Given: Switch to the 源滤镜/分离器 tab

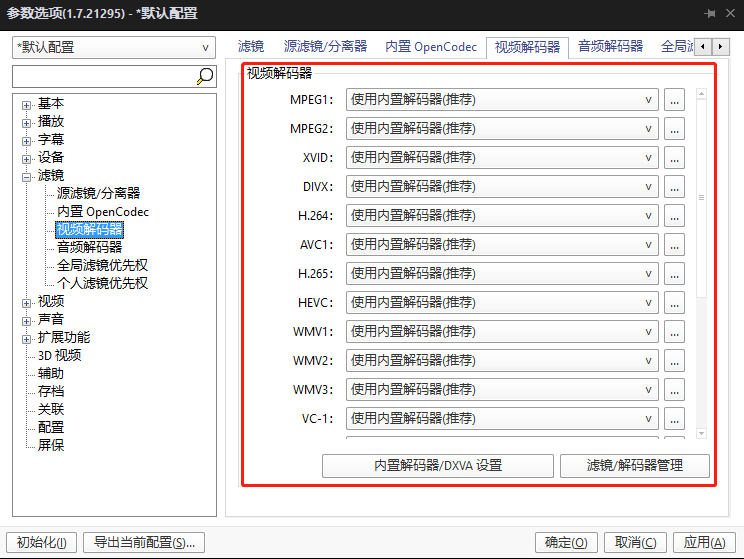Looking at the screenshot, I should (x=326, y=47).
